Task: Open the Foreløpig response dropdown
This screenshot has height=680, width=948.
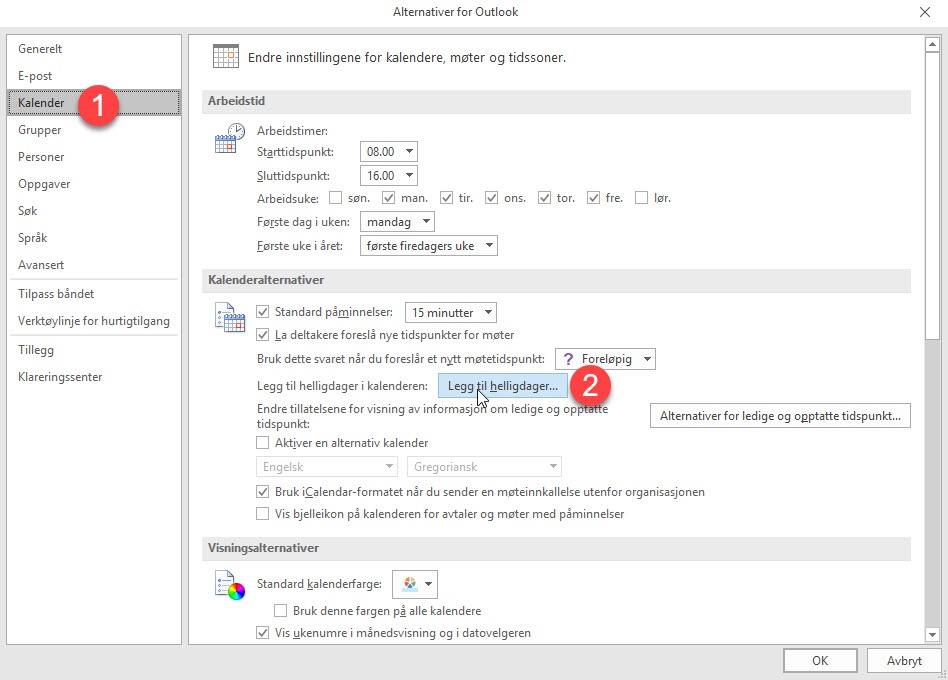Action: (605, 359)
